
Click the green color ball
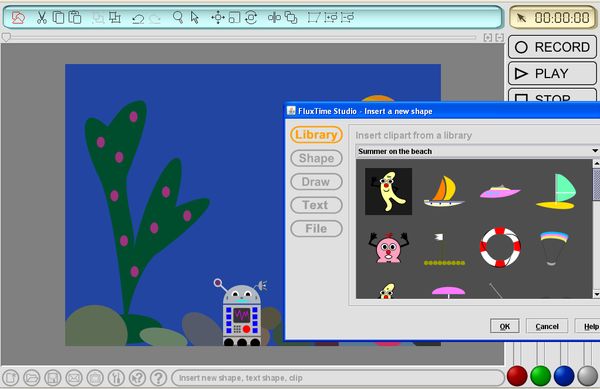coord(540,376)
